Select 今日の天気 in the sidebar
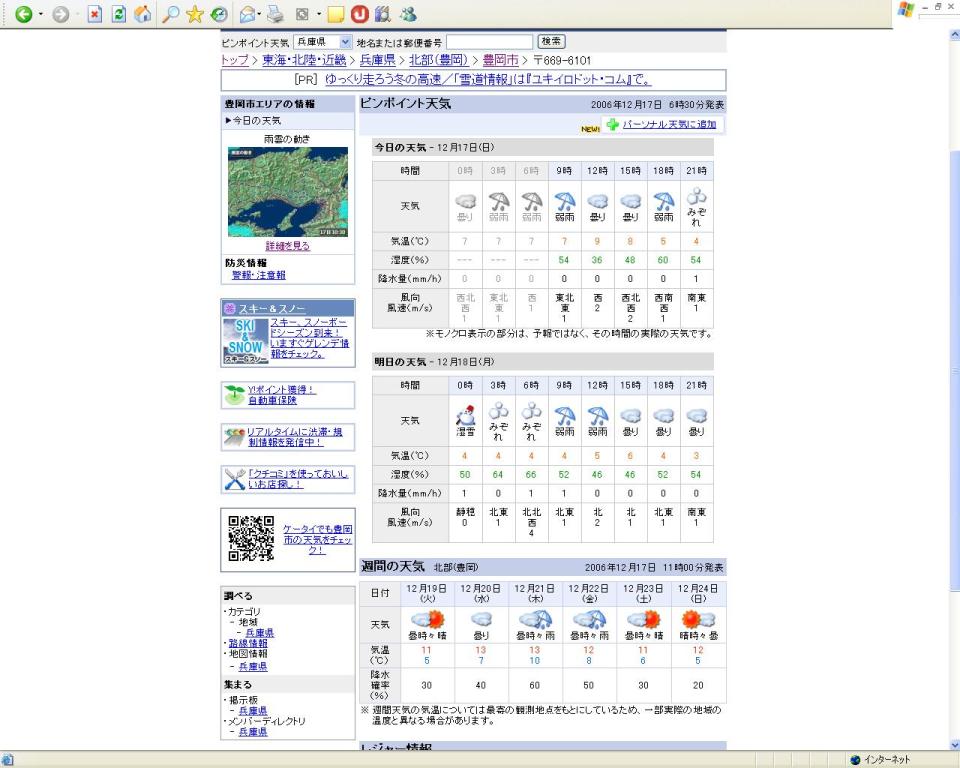Viewport: 960px width, 768px height. click(x=257, y=121)
